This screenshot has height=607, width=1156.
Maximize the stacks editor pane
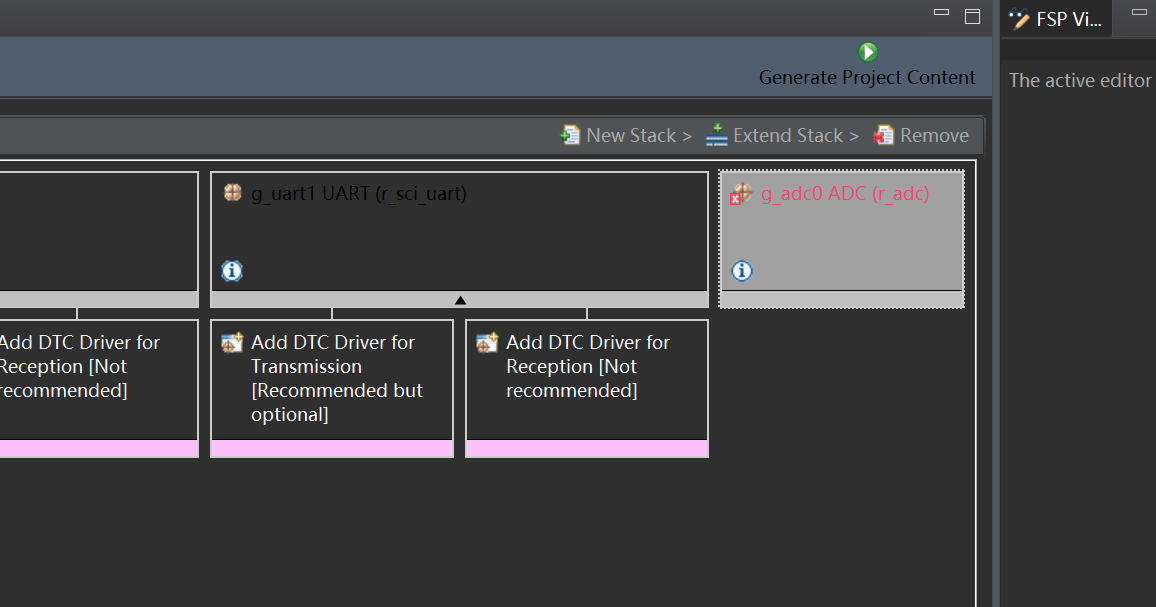[972, 16]
